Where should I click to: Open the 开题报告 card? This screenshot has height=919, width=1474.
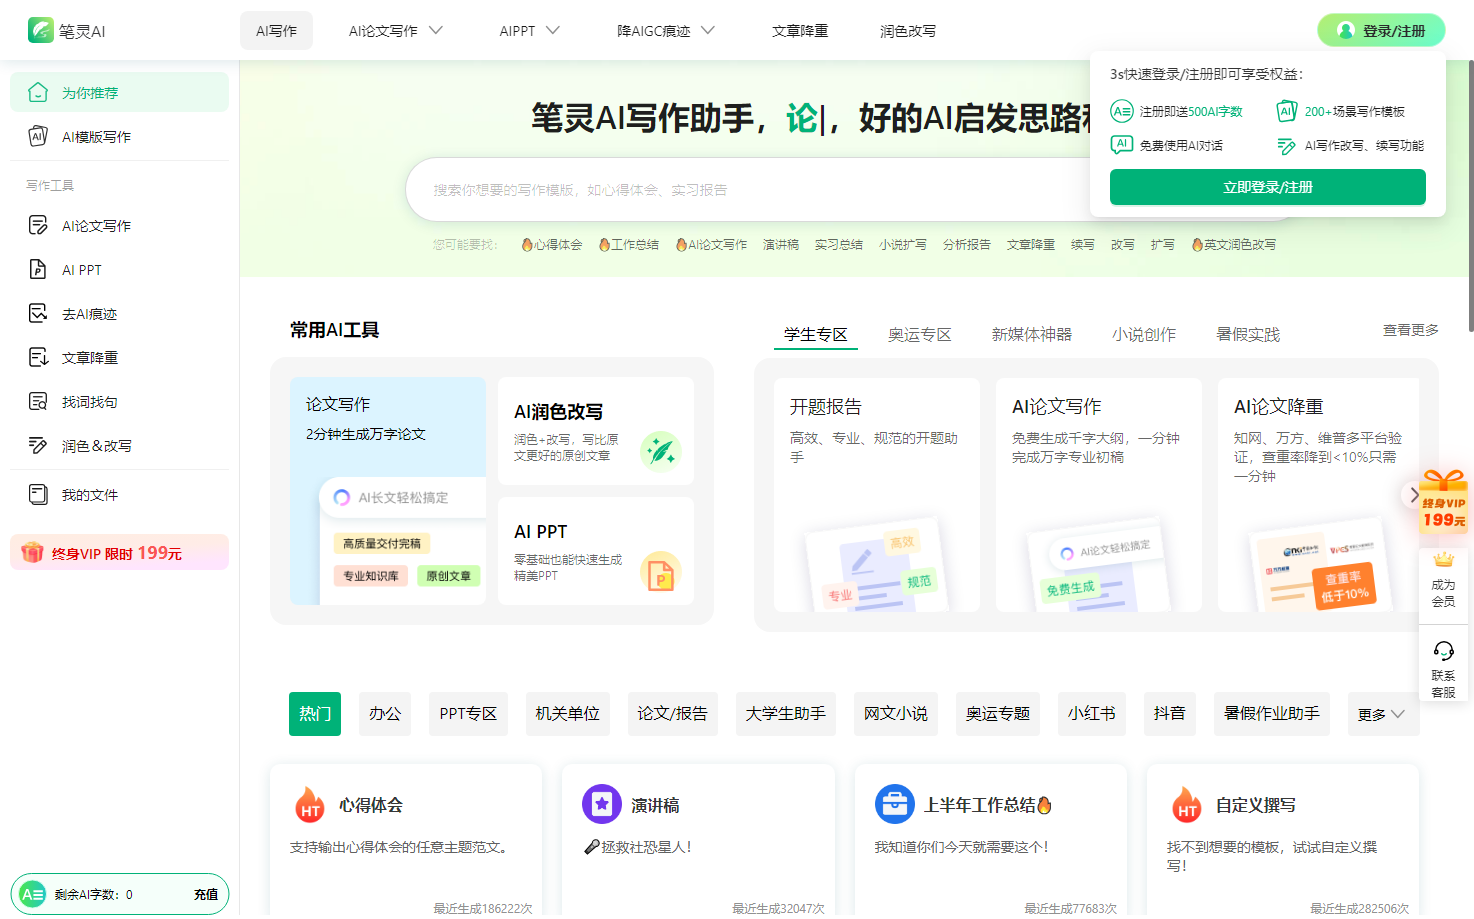click(x=877, y=494)
